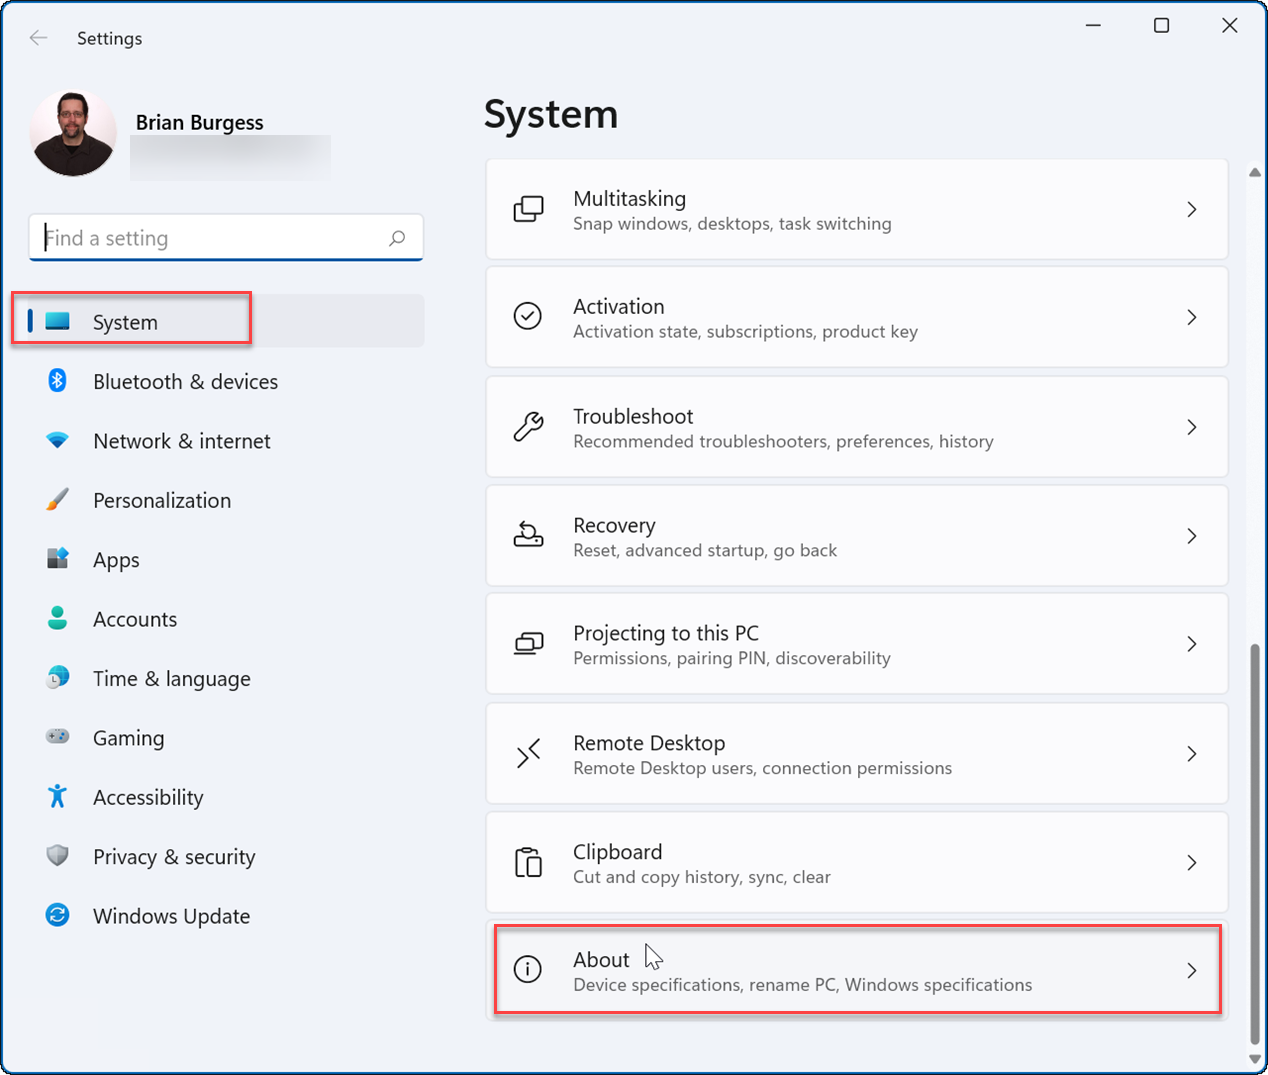The image size is (1268, 1075).
Task: Open Recovery settings
Action: click(x=856, y=535)
